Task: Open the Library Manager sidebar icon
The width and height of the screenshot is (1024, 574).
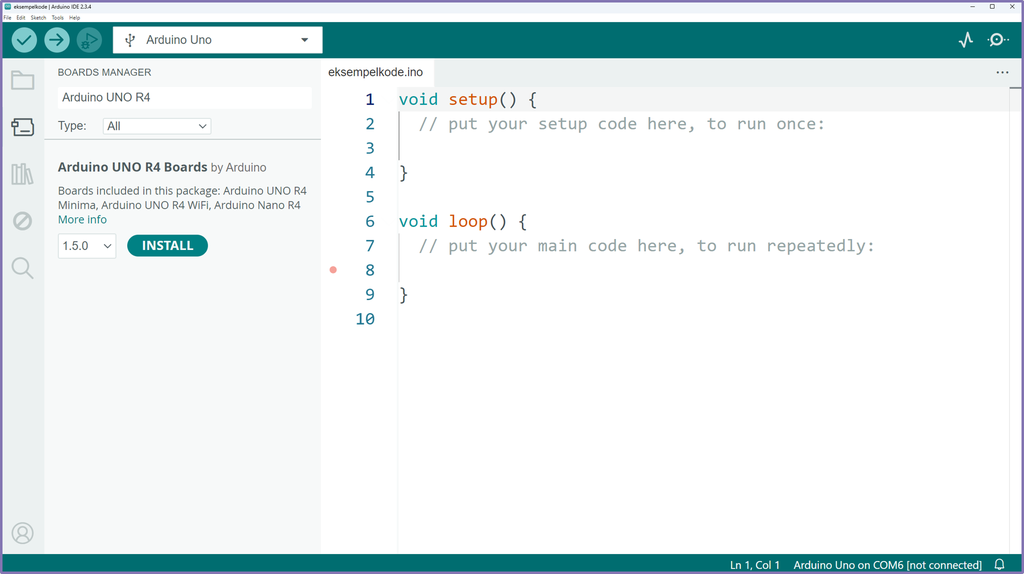Action: tap(23, 174)
